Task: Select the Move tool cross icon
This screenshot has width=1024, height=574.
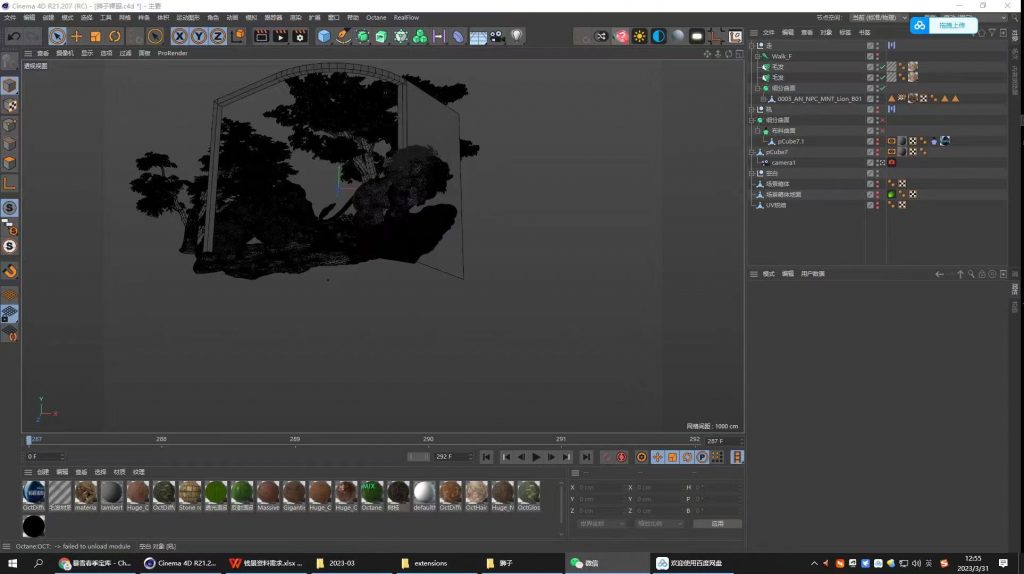Action: 76,37
